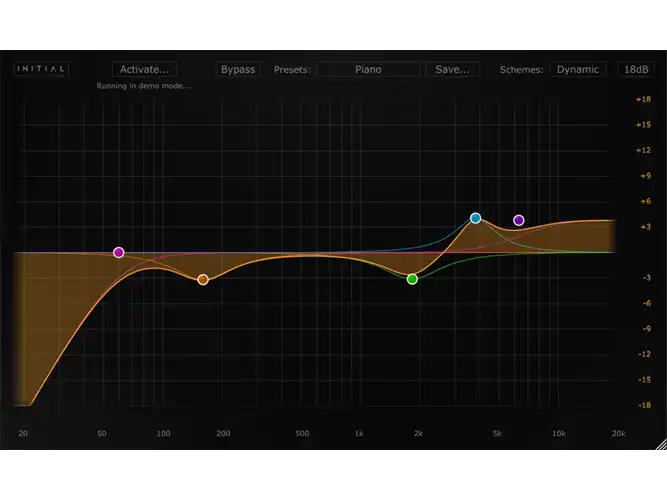The image size is (667, 500).
Task: Click the Save... preset button
Action: (x=453, y=69)
